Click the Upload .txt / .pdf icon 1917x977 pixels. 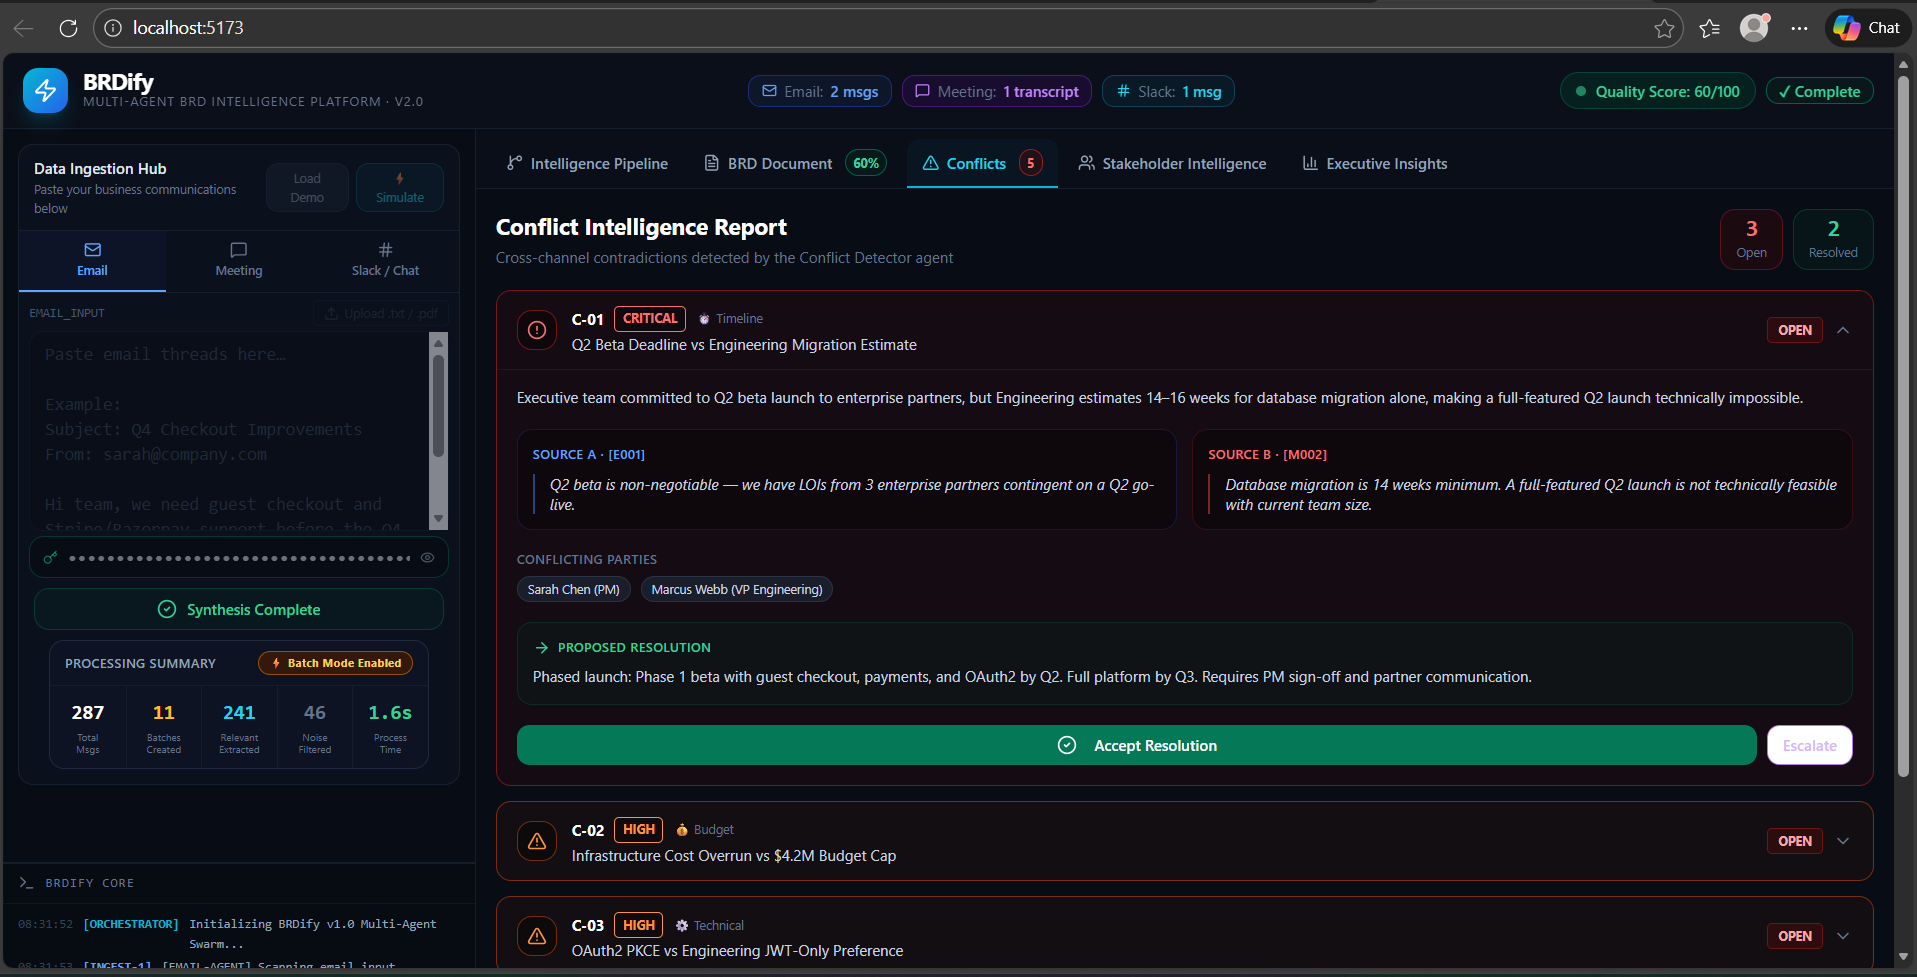(x=330, y=313)
